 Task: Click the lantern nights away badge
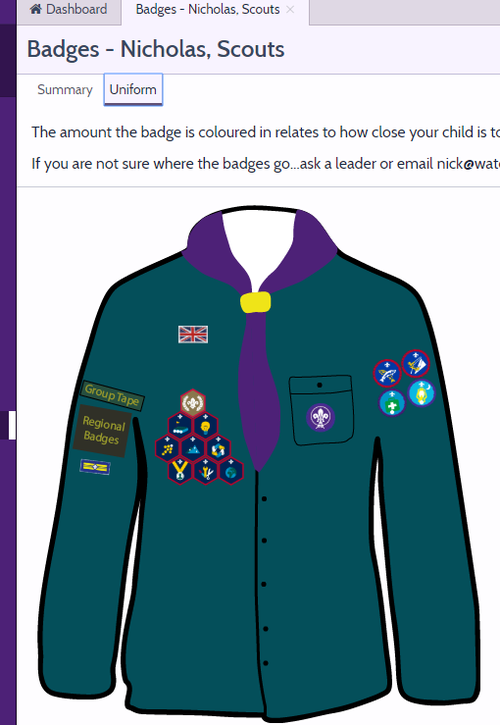click(x=421, y=393)
